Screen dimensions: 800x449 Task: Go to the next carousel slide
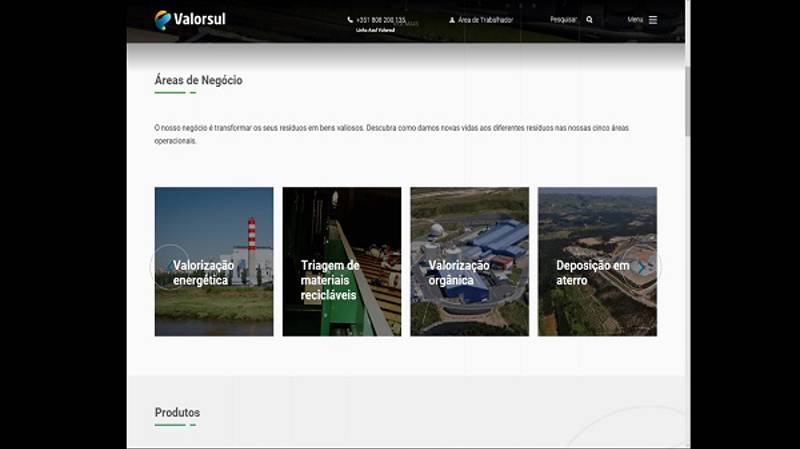coord(643,267)
